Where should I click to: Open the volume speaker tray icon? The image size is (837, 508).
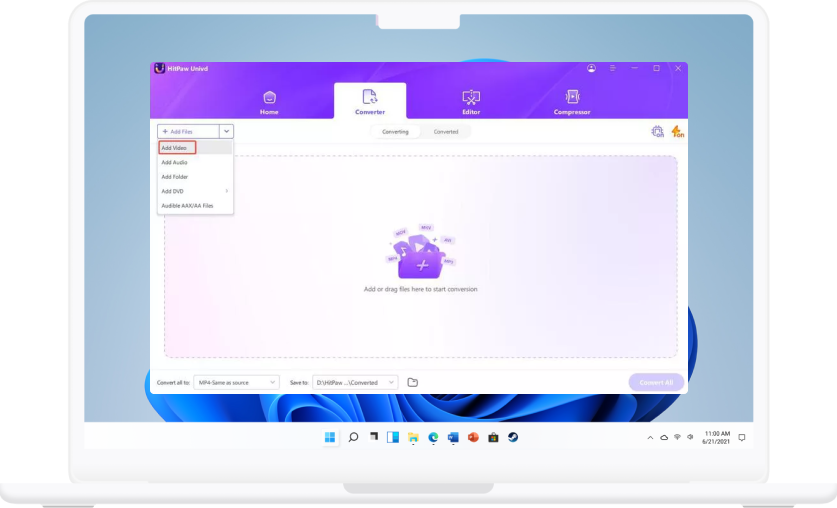coord(690,437)
